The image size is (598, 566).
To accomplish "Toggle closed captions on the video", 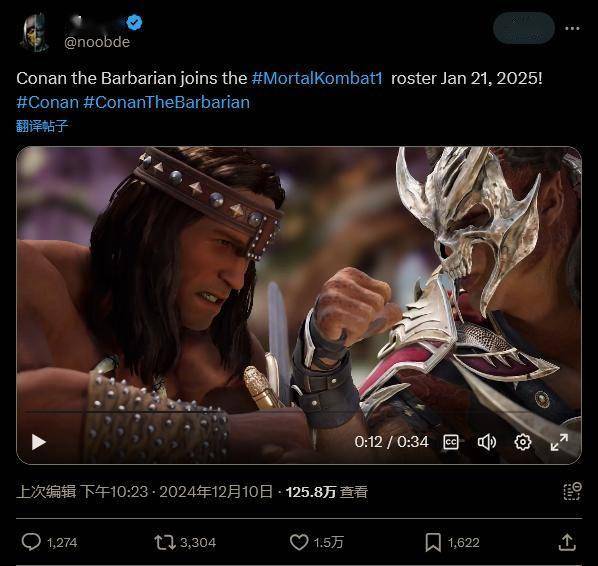I will tap(451, 442).
